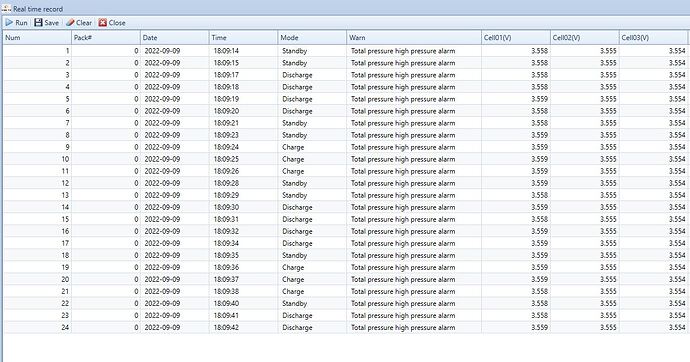Sort by the Pack# column header
The image size is (690, 362).
pyautogui.click(x=106, y=37)
